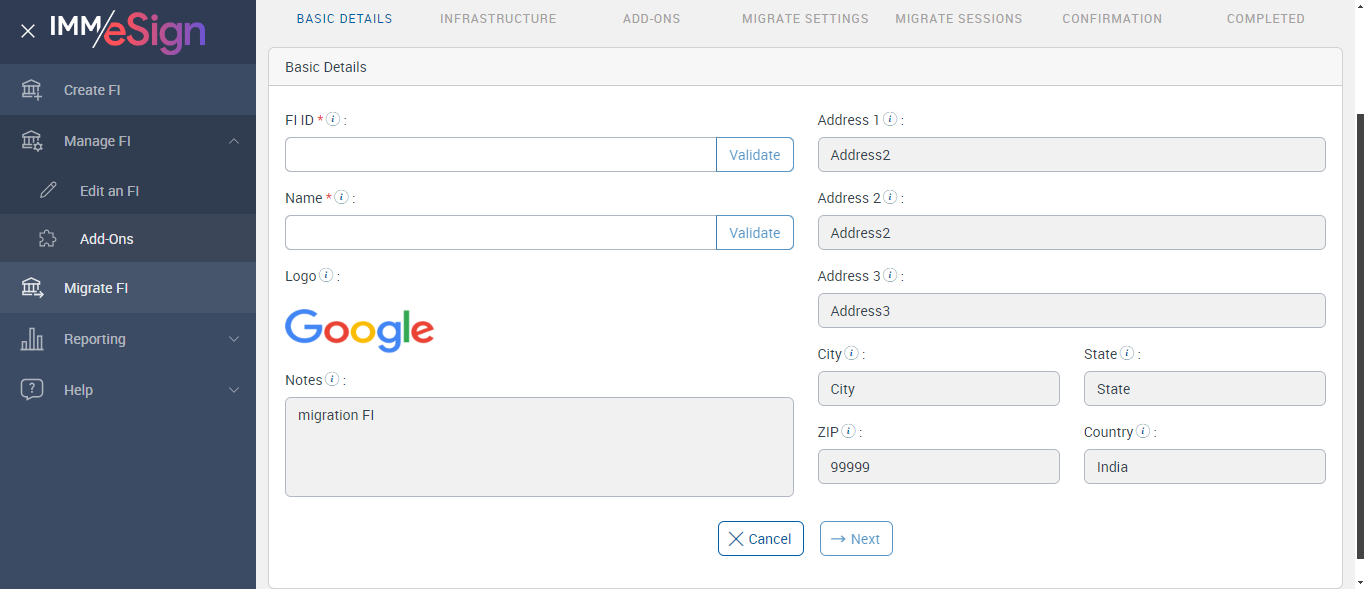This screenshot has height=589, width=1366.
Task: Expand the Reporting menu section
Action: pyautogui.click(x=234, y=339)
